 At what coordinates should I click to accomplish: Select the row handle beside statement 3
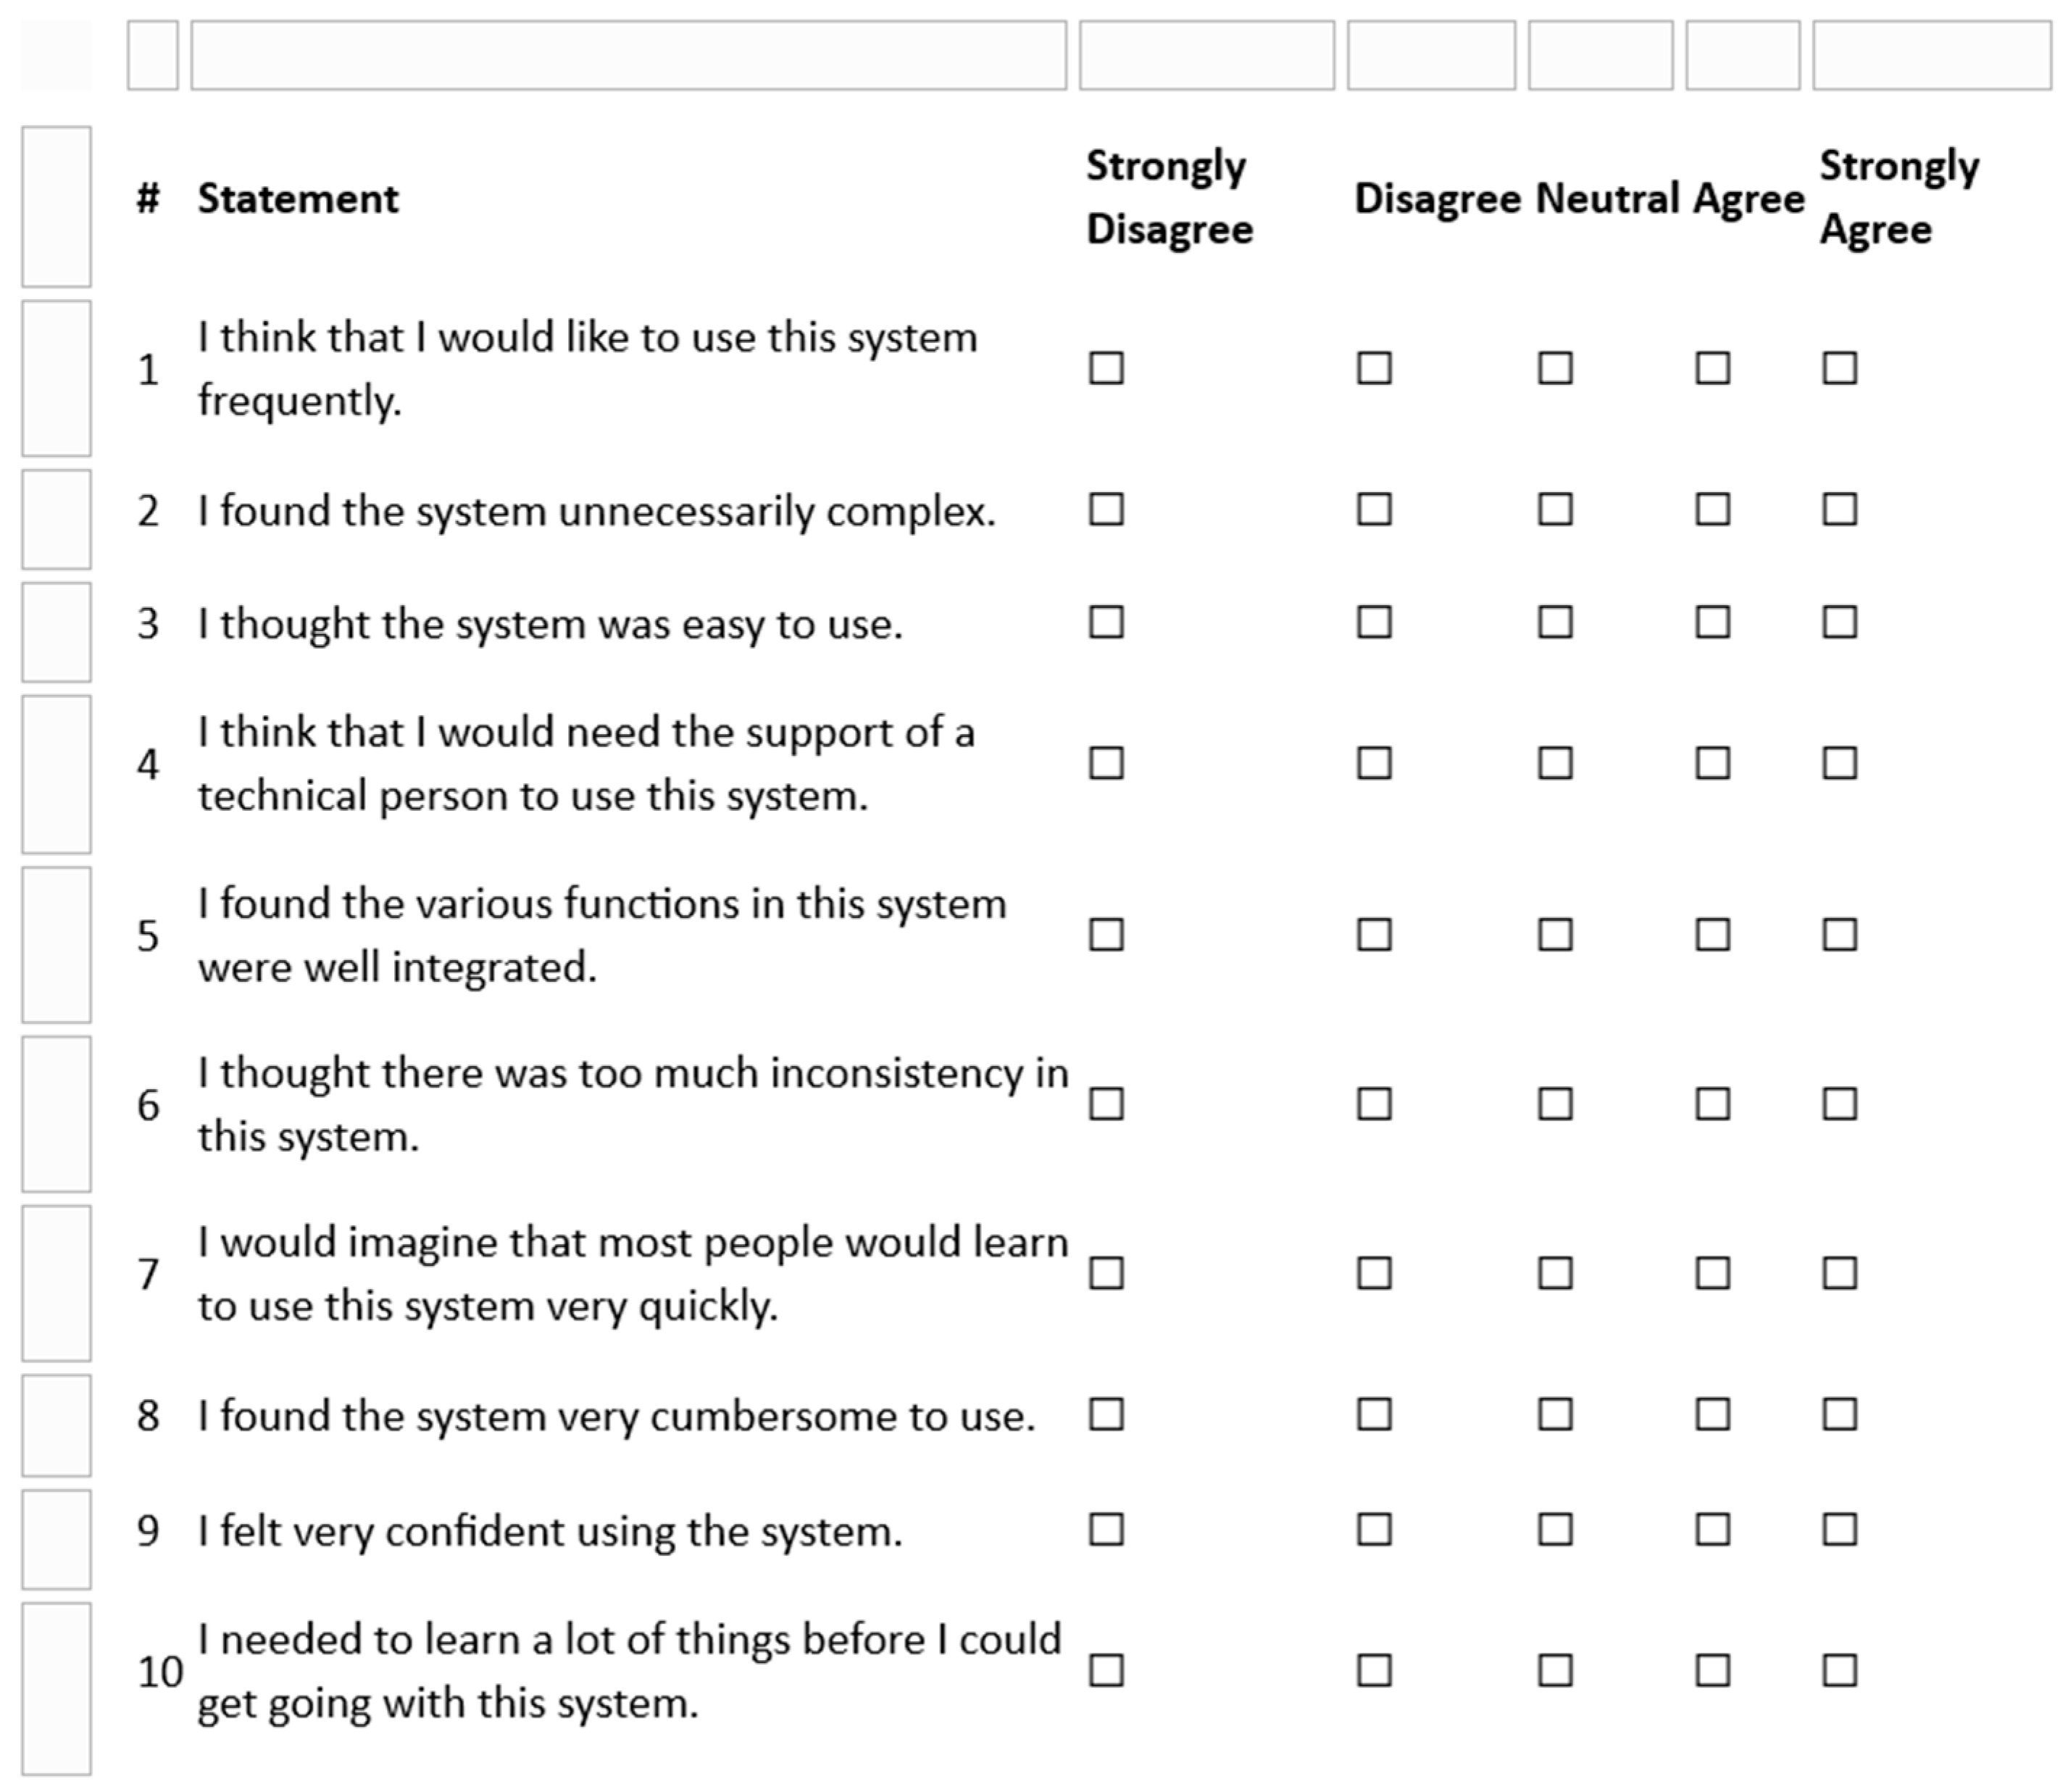(x=56, y=632)
